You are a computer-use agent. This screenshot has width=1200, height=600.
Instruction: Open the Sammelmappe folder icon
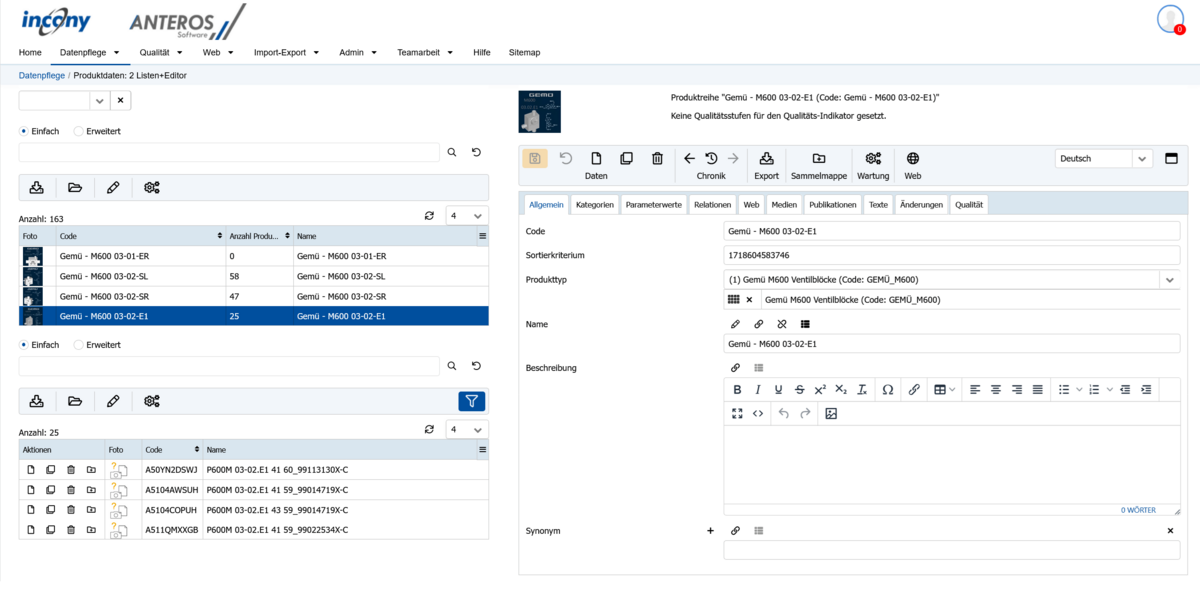(818, 159)
